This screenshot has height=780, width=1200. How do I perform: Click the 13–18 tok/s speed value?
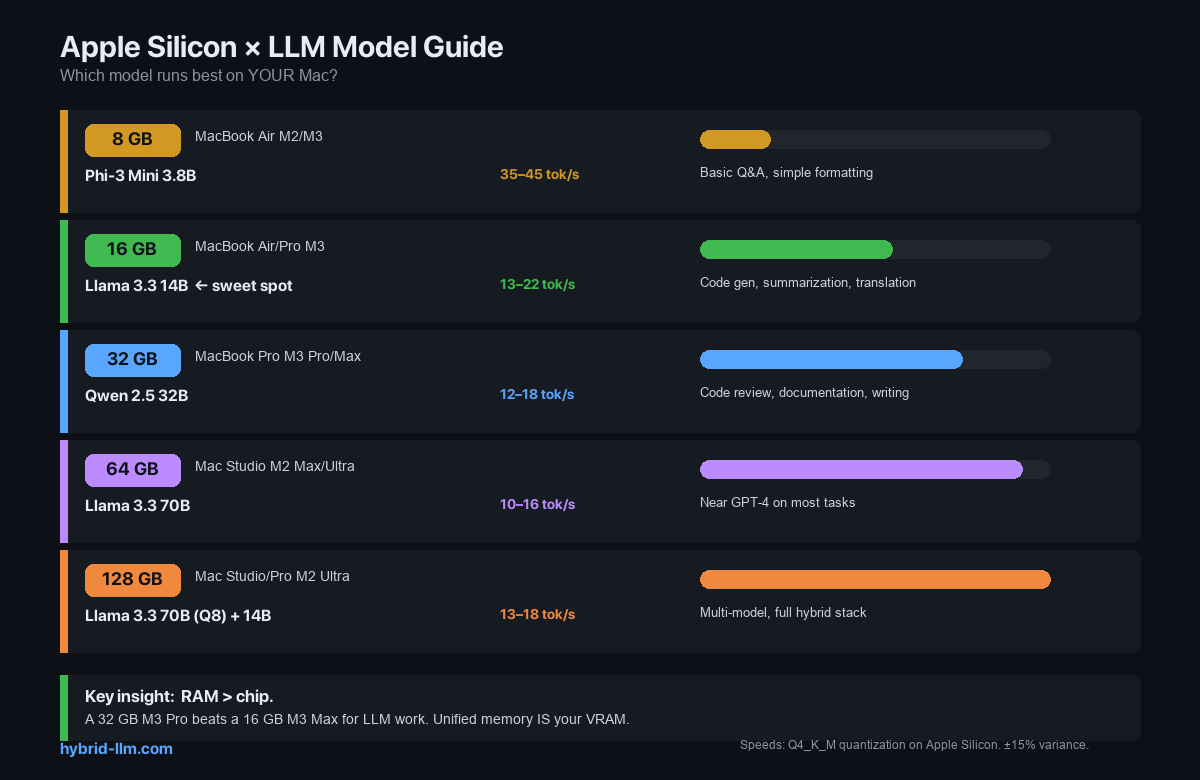[x=538, y=615]
